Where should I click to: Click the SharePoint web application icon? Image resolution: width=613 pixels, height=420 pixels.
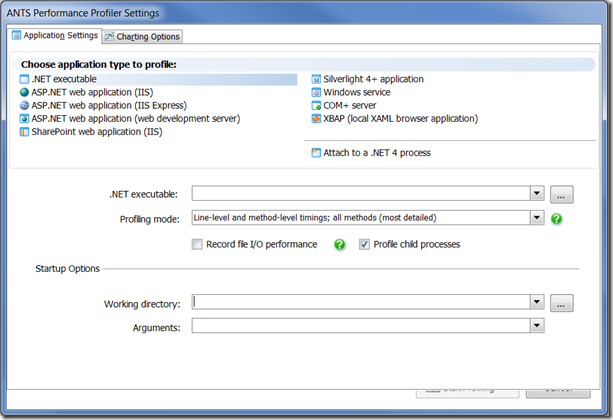24,132
